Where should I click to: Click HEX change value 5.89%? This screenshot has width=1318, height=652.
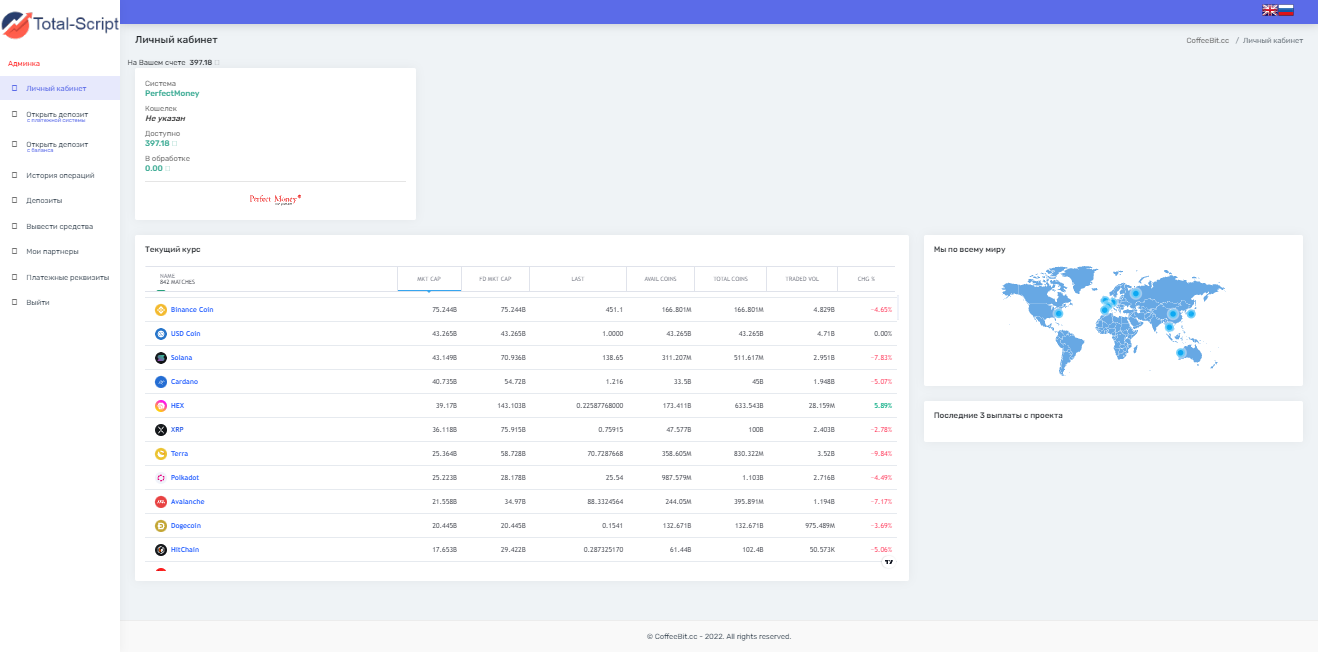tap(882, 406)
